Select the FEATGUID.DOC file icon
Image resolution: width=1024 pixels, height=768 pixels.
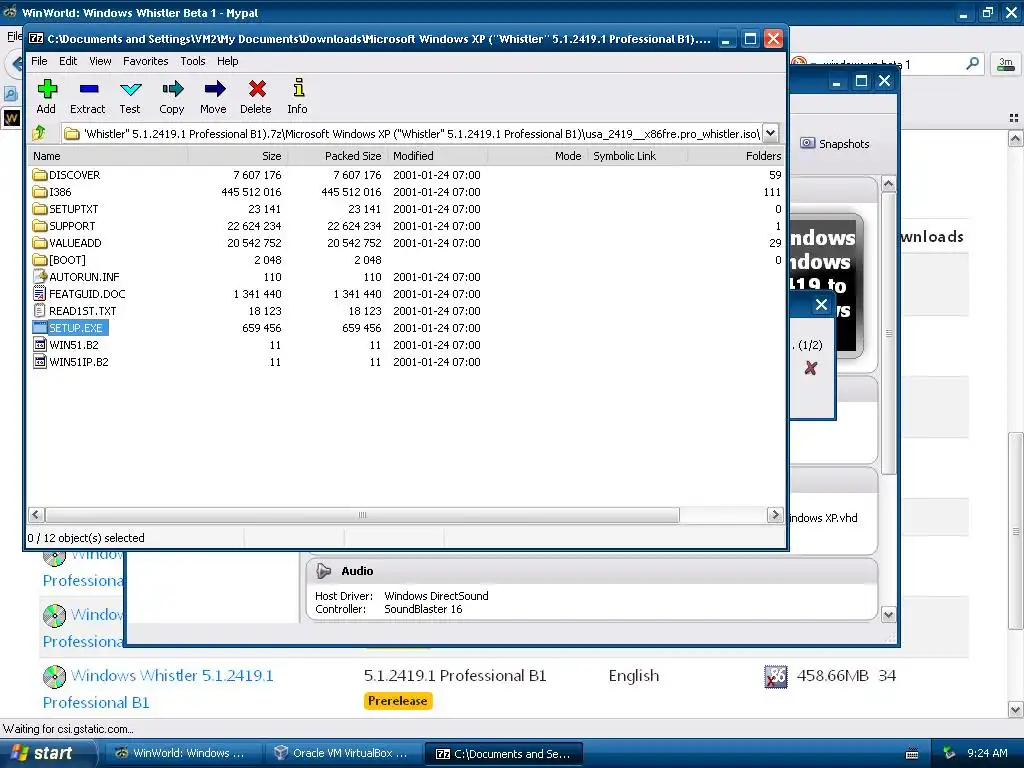coord(40,294)
